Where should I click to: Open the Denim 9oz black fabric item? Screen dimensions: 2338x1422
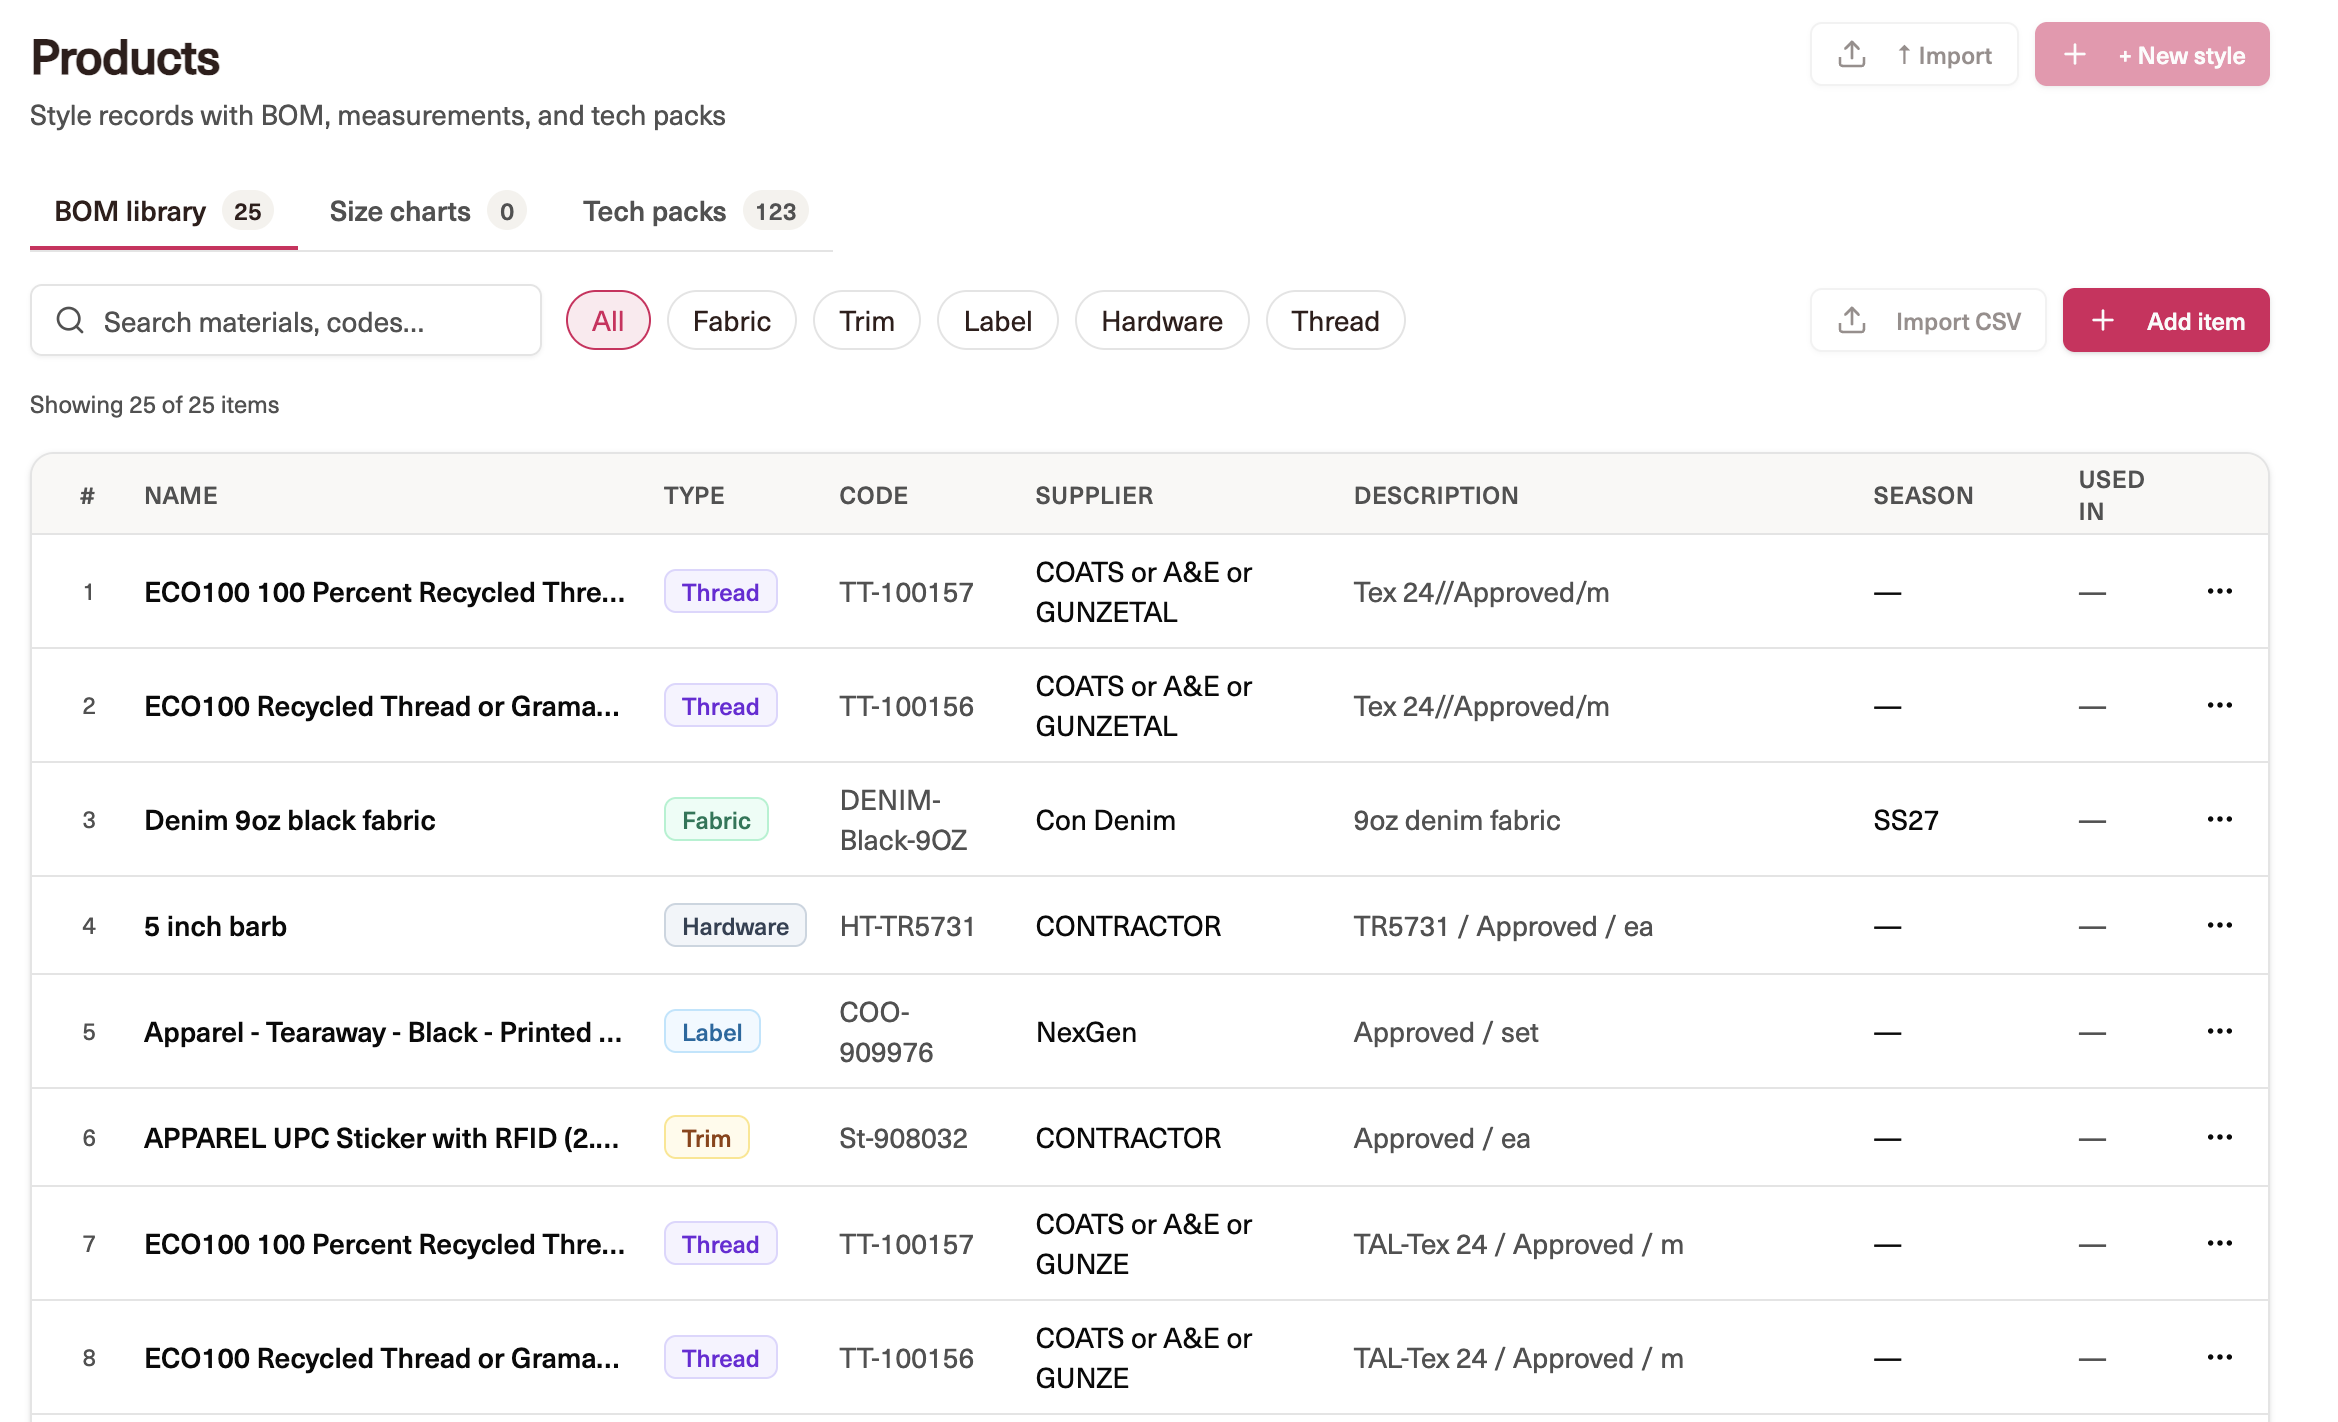pyautogui.click(x=290, y=820)
